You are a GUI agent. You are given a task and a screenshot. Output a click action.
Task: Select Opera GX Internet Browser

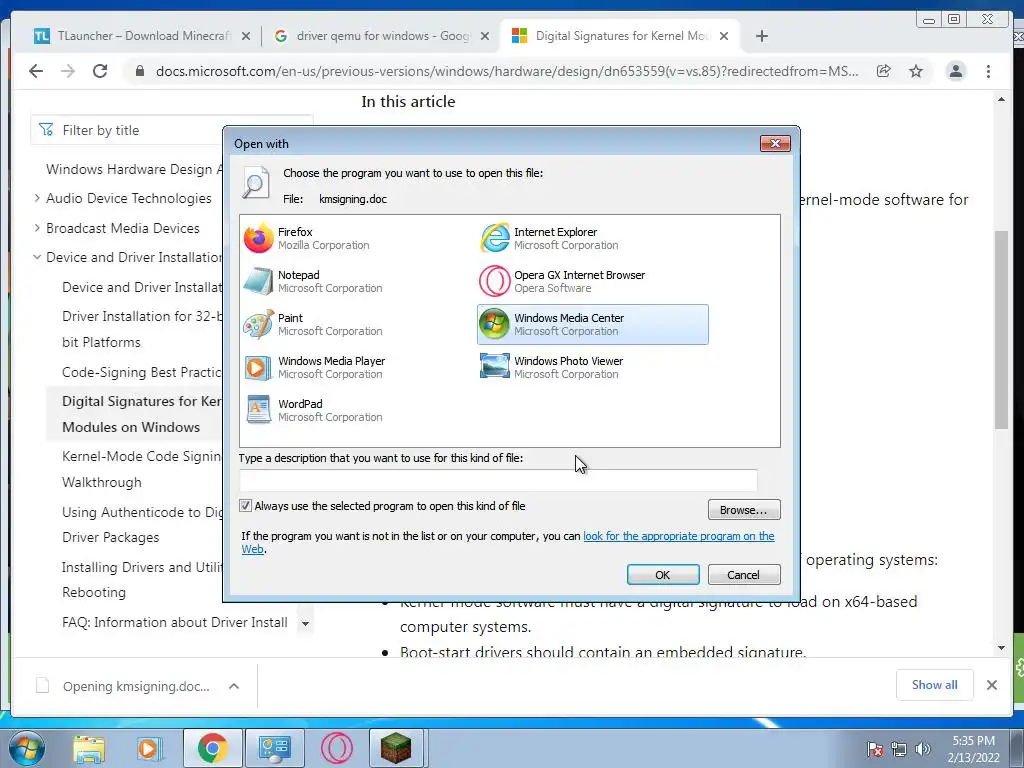point(563,281)
